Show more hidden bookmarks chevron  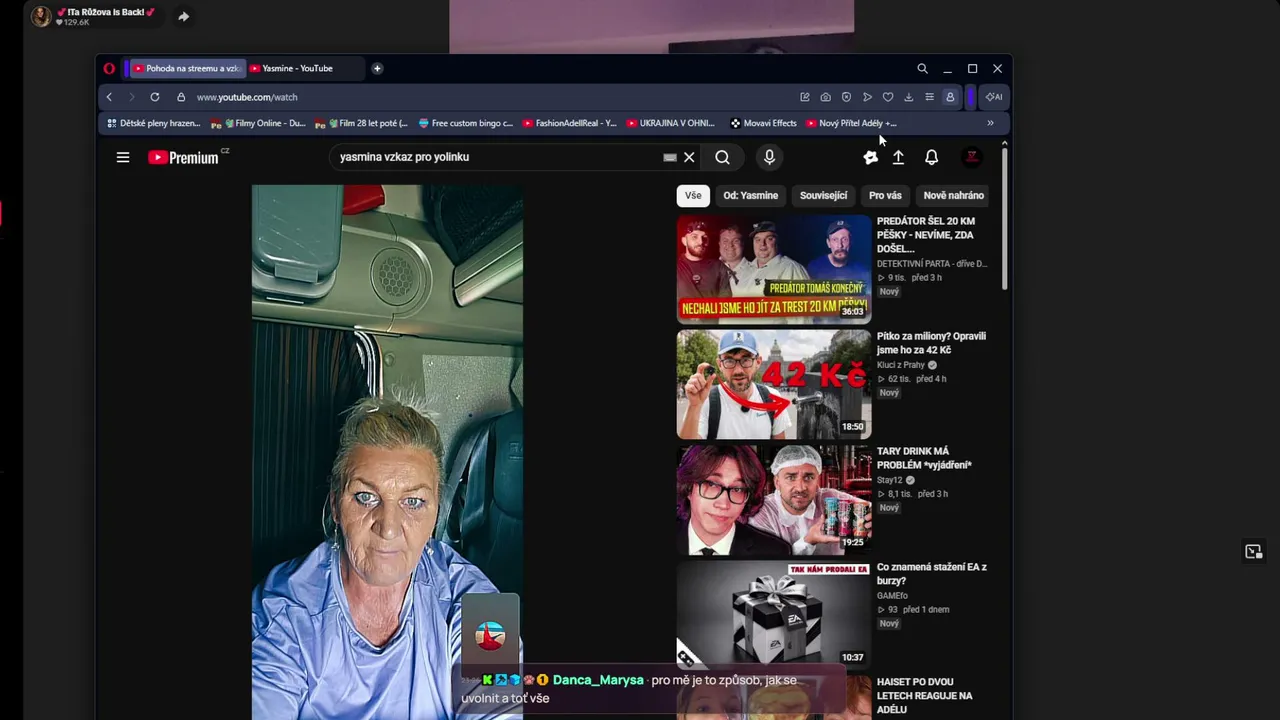(x=990, y=123)
